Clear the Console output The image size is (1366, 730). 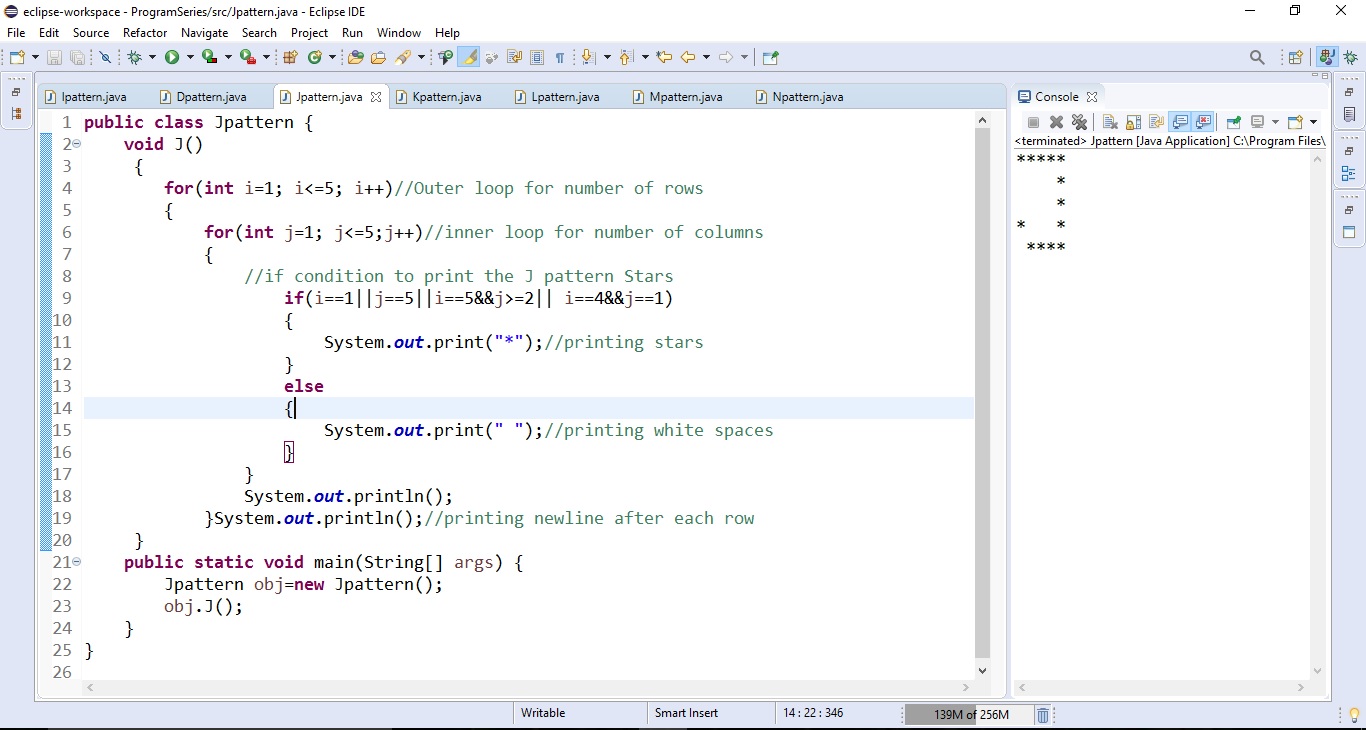tap(1110, 122)
